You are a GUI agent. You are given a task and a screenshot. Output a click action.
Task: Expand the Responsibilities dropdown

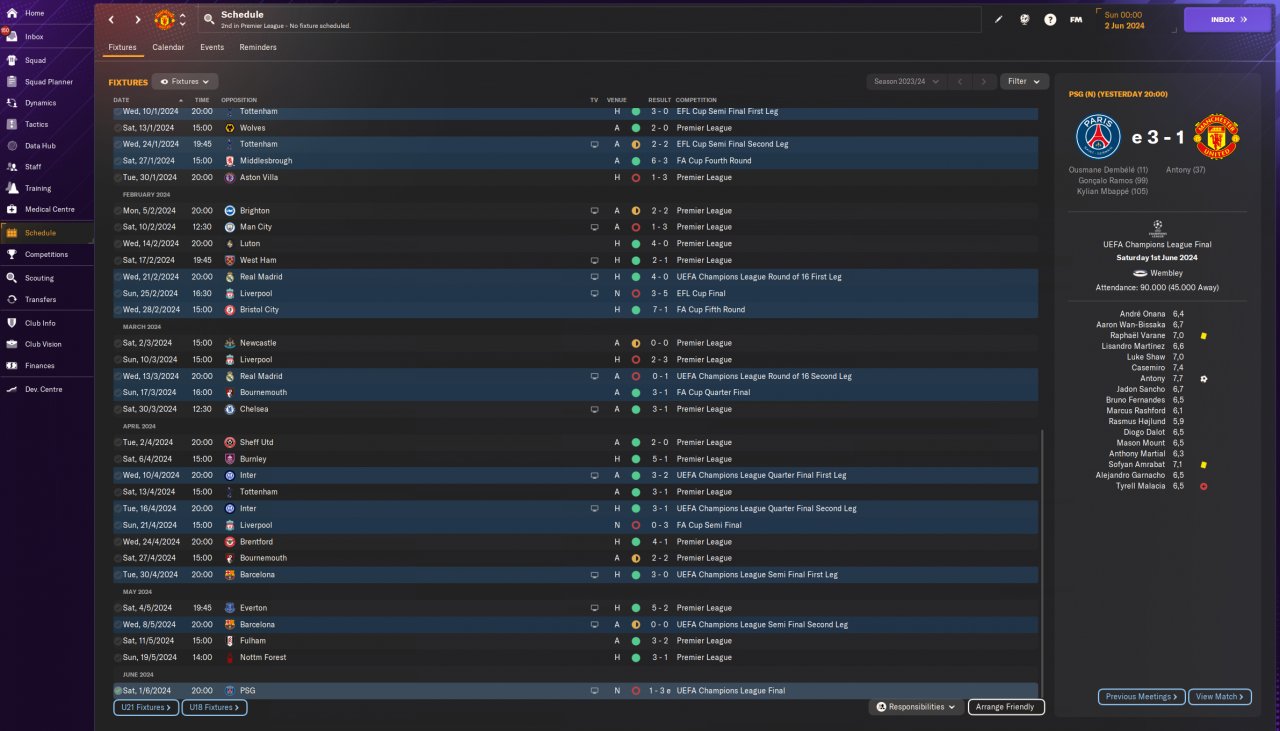(x=916, y=707)
